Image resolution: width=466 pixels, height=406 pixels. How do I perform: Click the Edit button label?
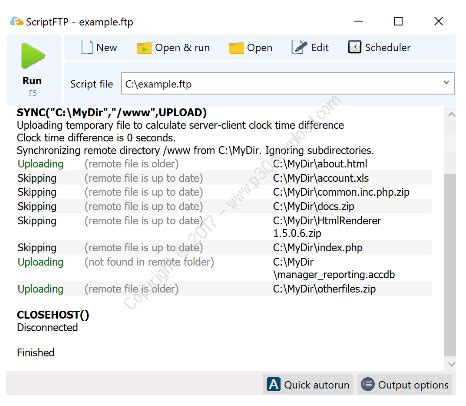click(x=320, y=47)
